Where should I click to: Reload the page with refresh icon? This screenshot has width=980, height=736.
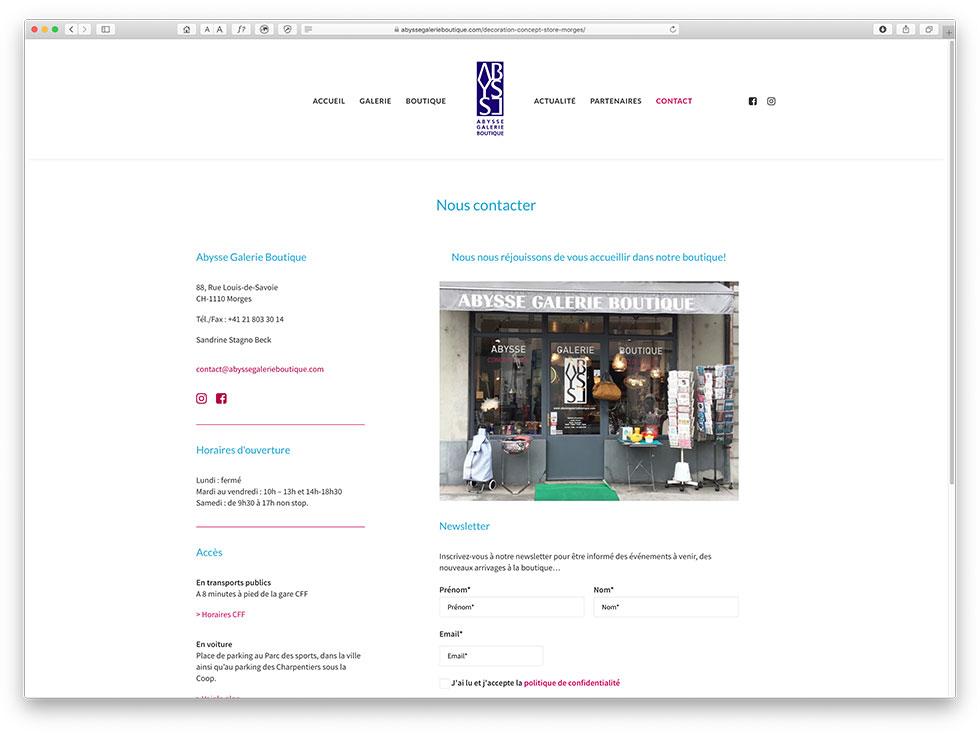tap(672, 29)
